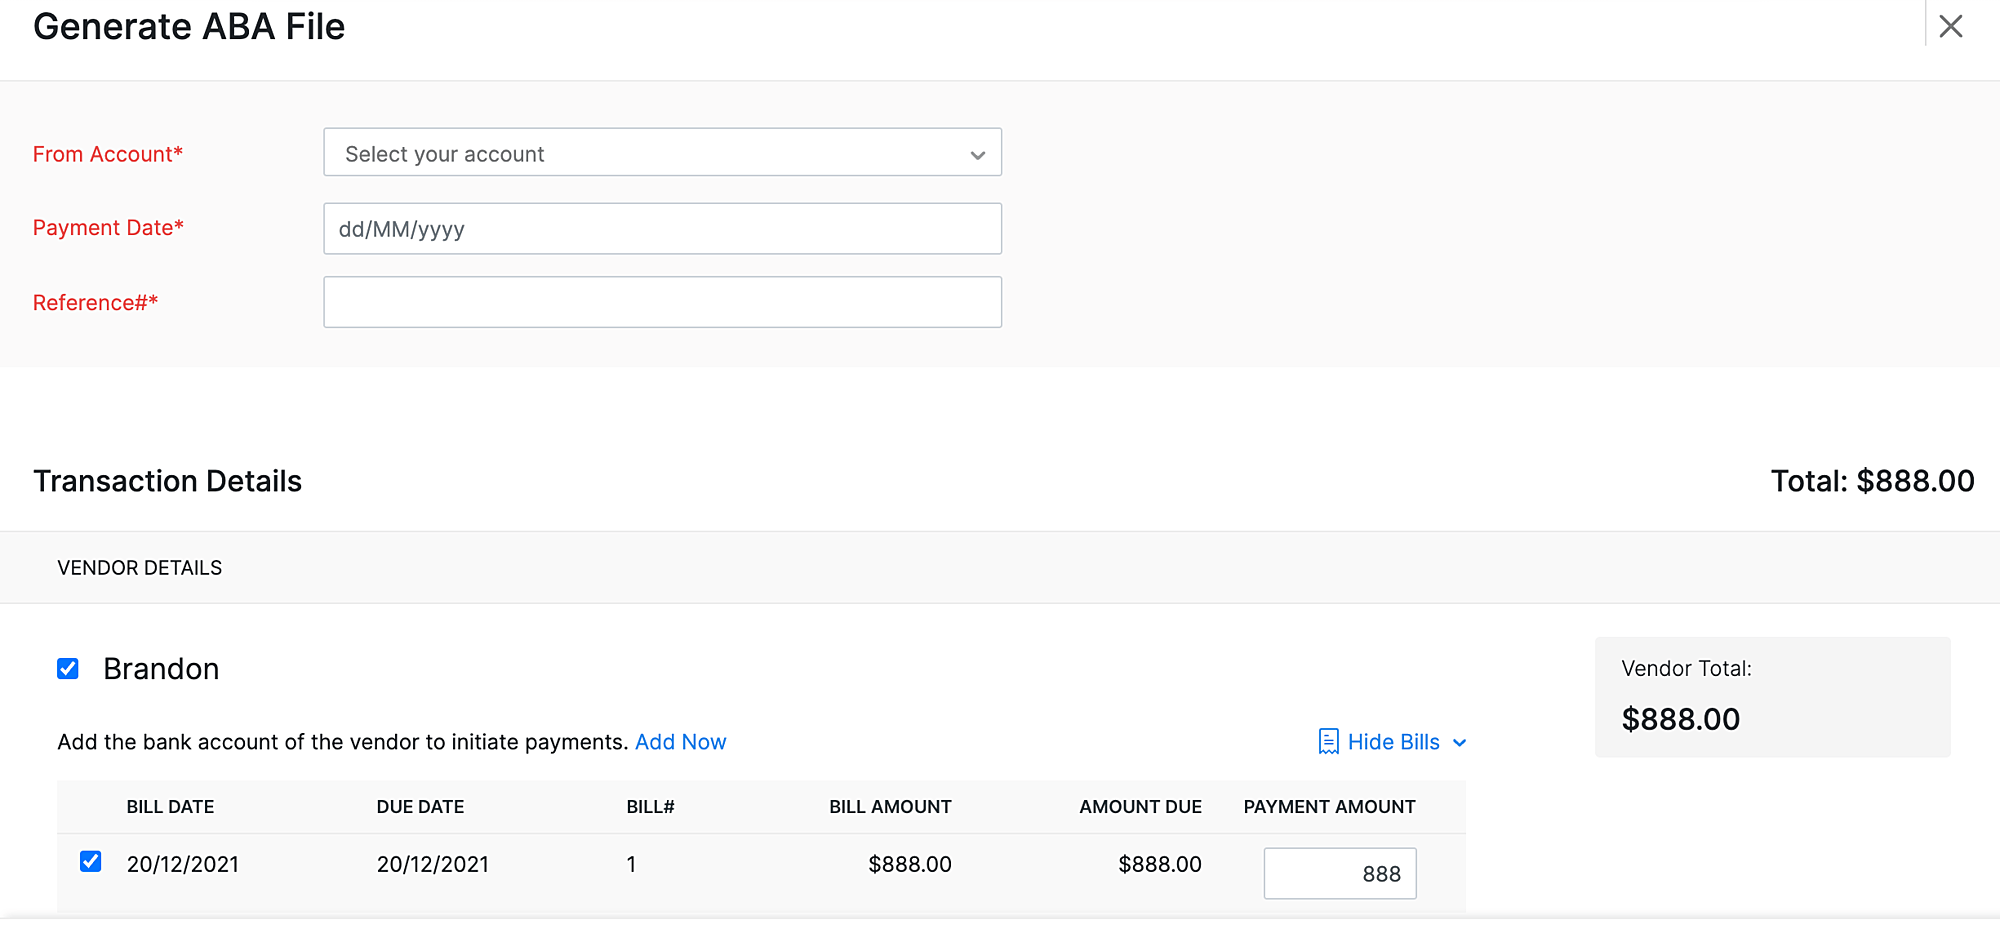
Task: Click the Brandon vendor name
Action: (161, 669)
